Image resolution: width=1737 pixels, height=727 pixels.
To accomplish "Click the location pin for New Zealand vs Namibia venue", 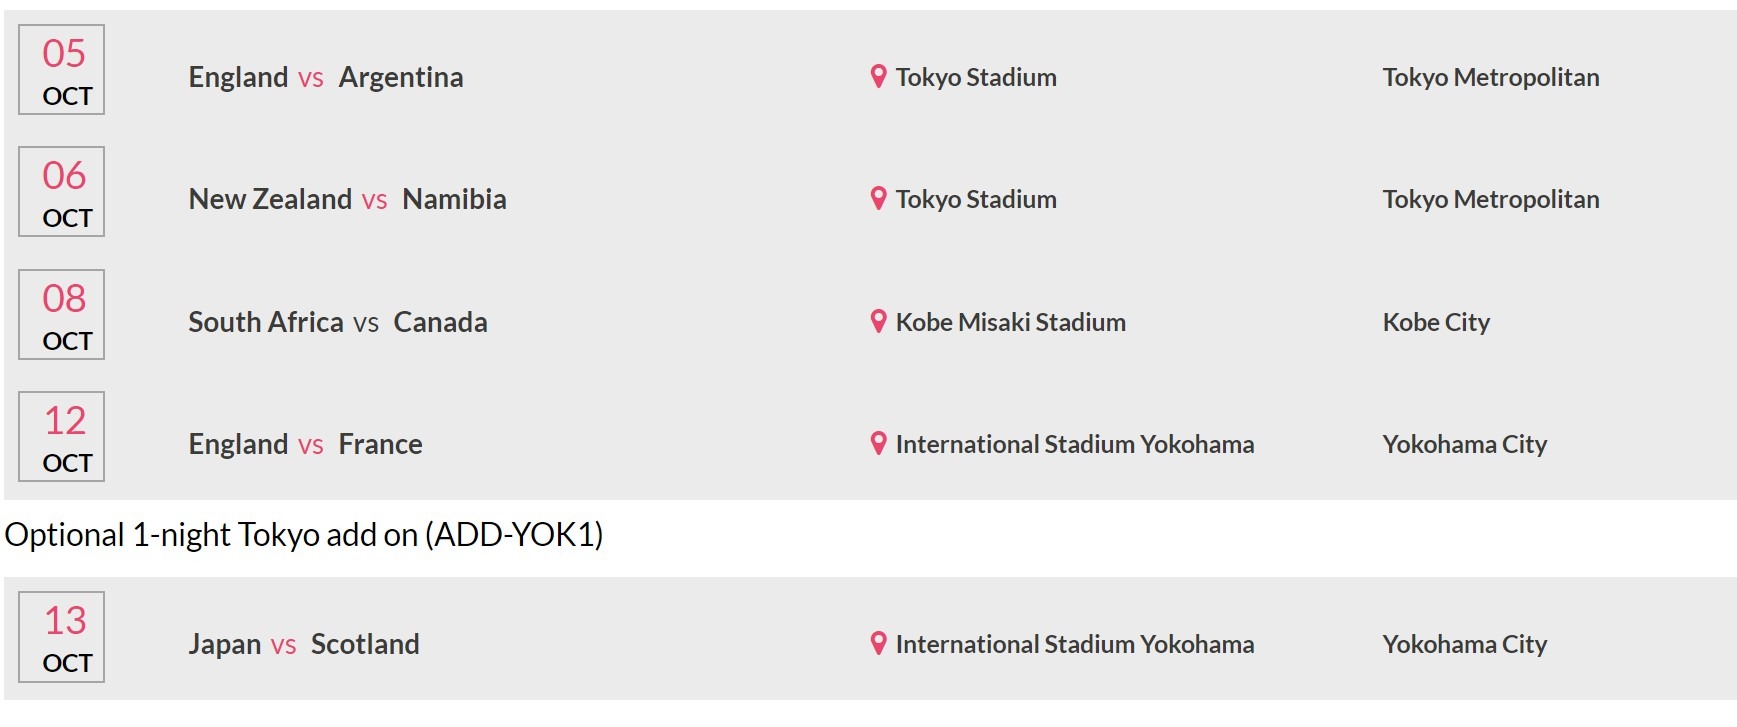I will coord(878,198).
